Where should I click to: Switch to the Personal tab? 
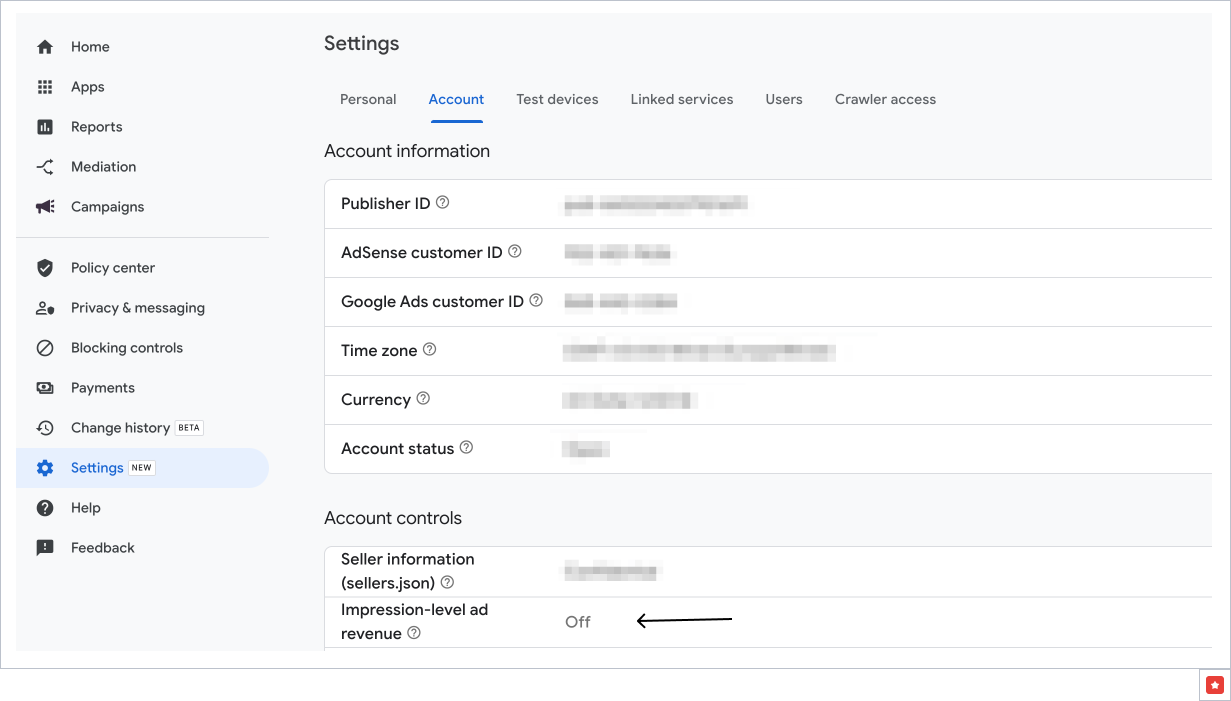coord(368,99)
